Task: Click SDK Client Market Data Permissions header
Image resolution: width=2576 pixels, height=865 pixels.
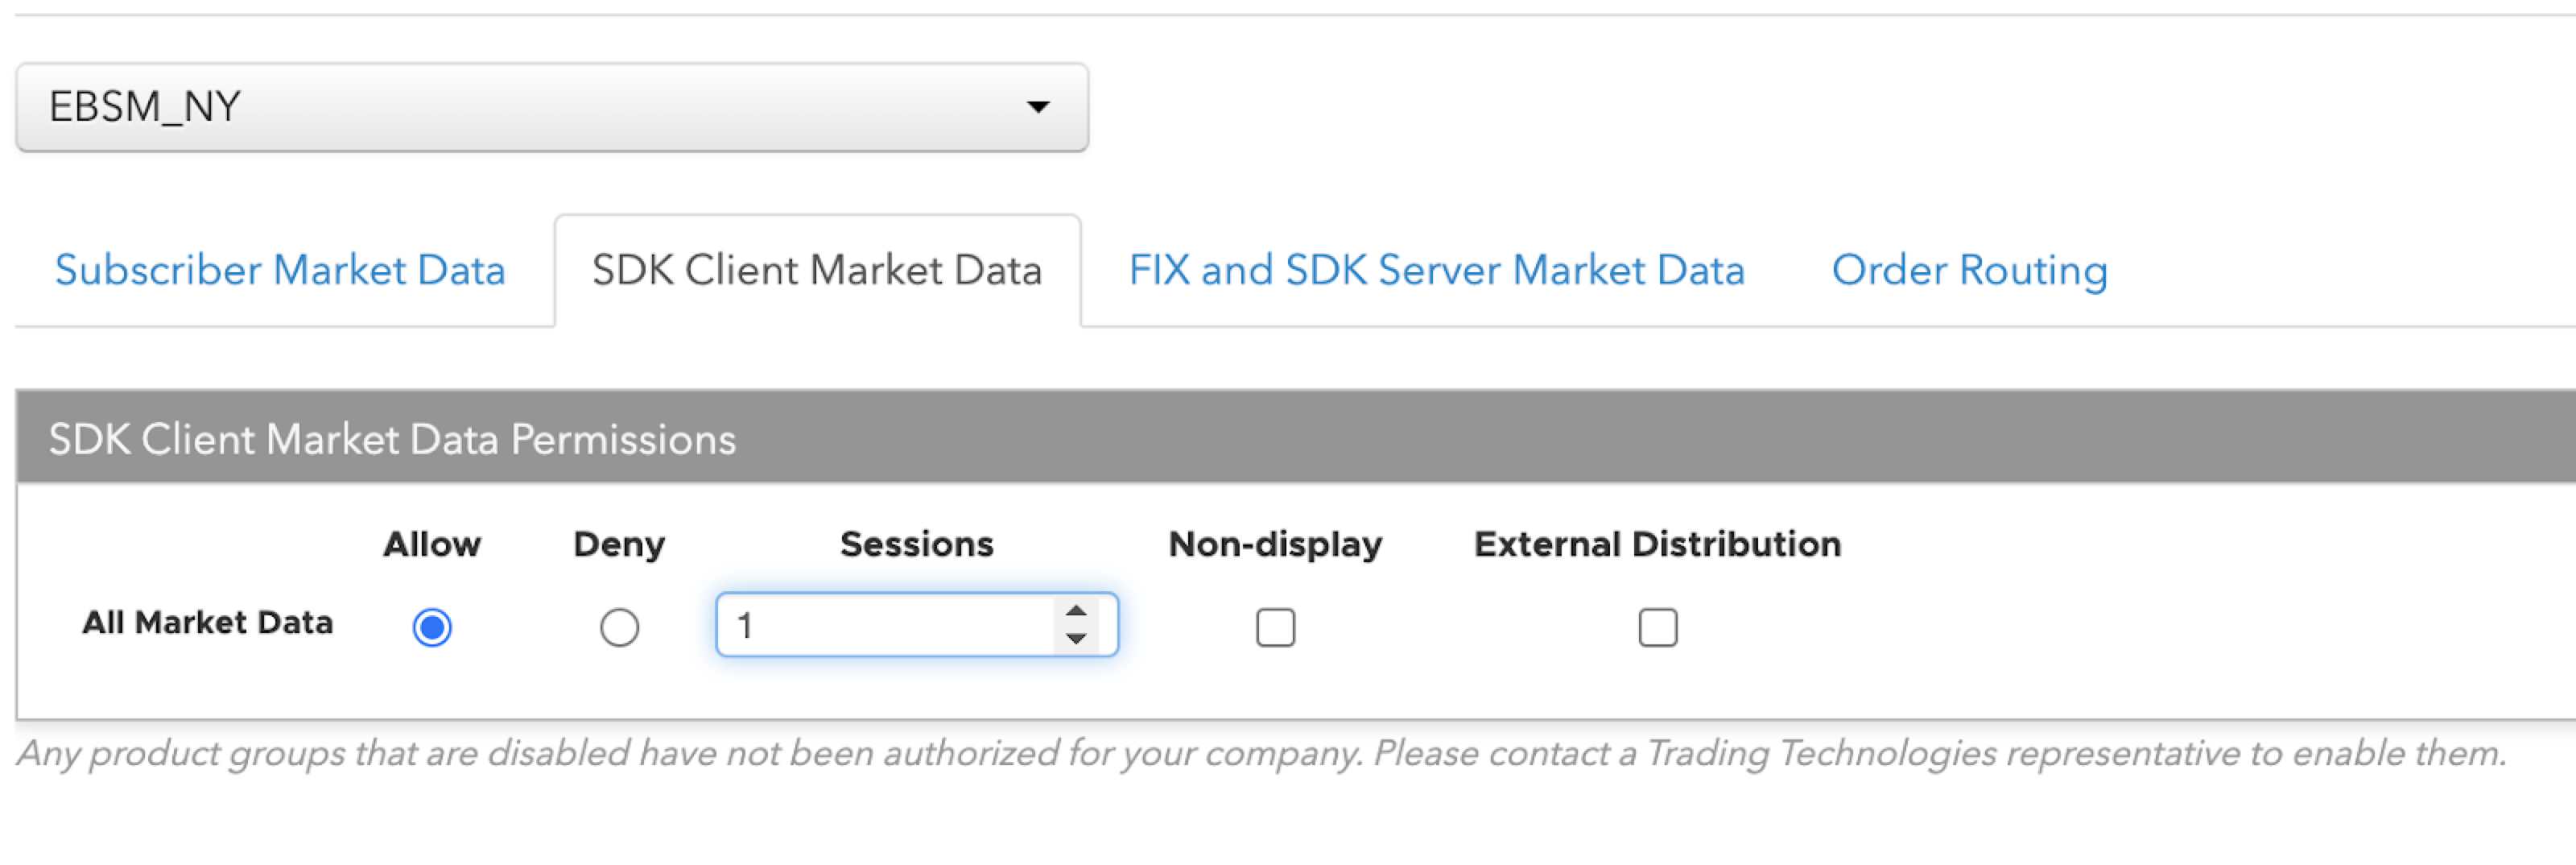Action: pos(392,439)
